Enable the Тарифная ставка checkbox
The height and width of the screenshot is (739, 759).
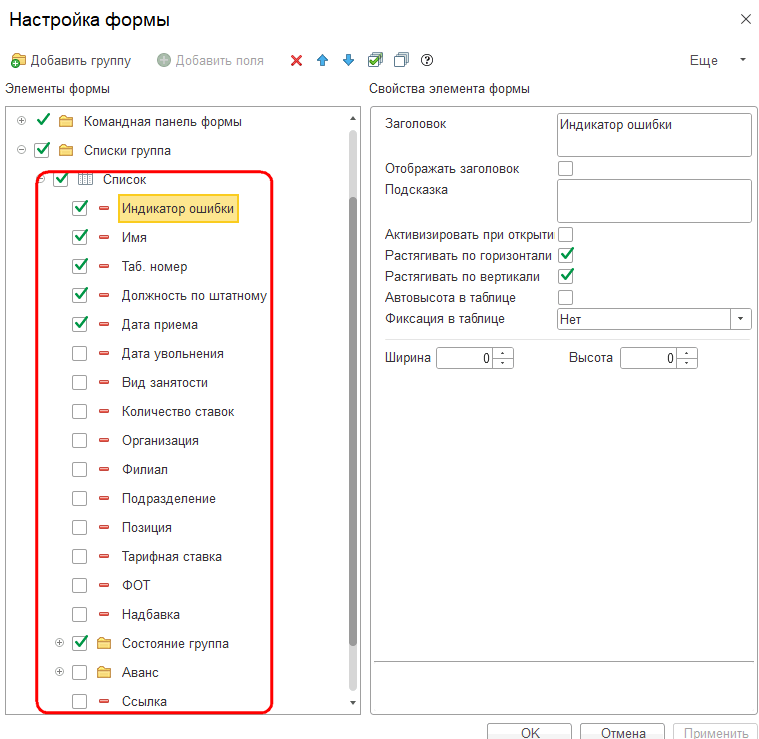pyautogui.click(x=79, y=557)
